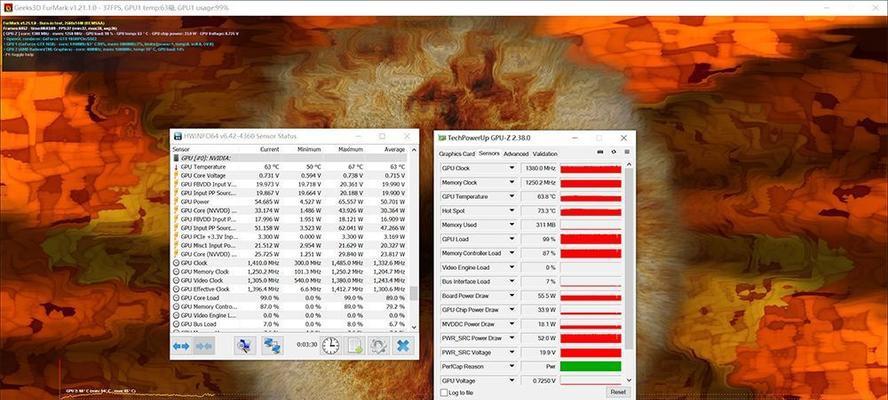Screen dimensions: 888x400
Task: Select the Sensors tab in GPU-Z
Action: click(x=489, y=153)
